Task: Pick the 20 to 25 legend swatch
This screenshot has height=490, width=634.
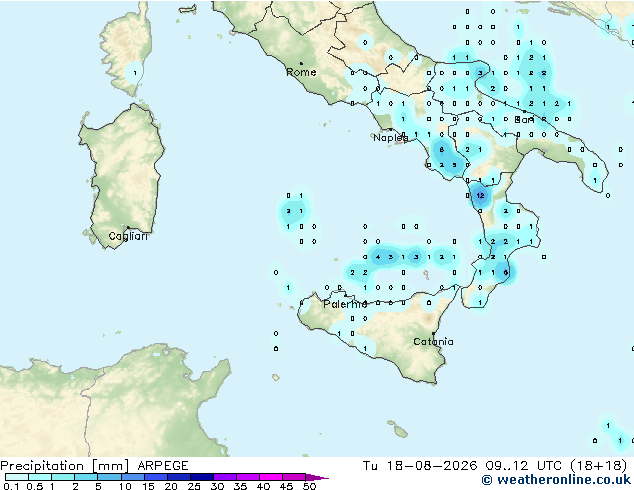Action: (178, 477)
